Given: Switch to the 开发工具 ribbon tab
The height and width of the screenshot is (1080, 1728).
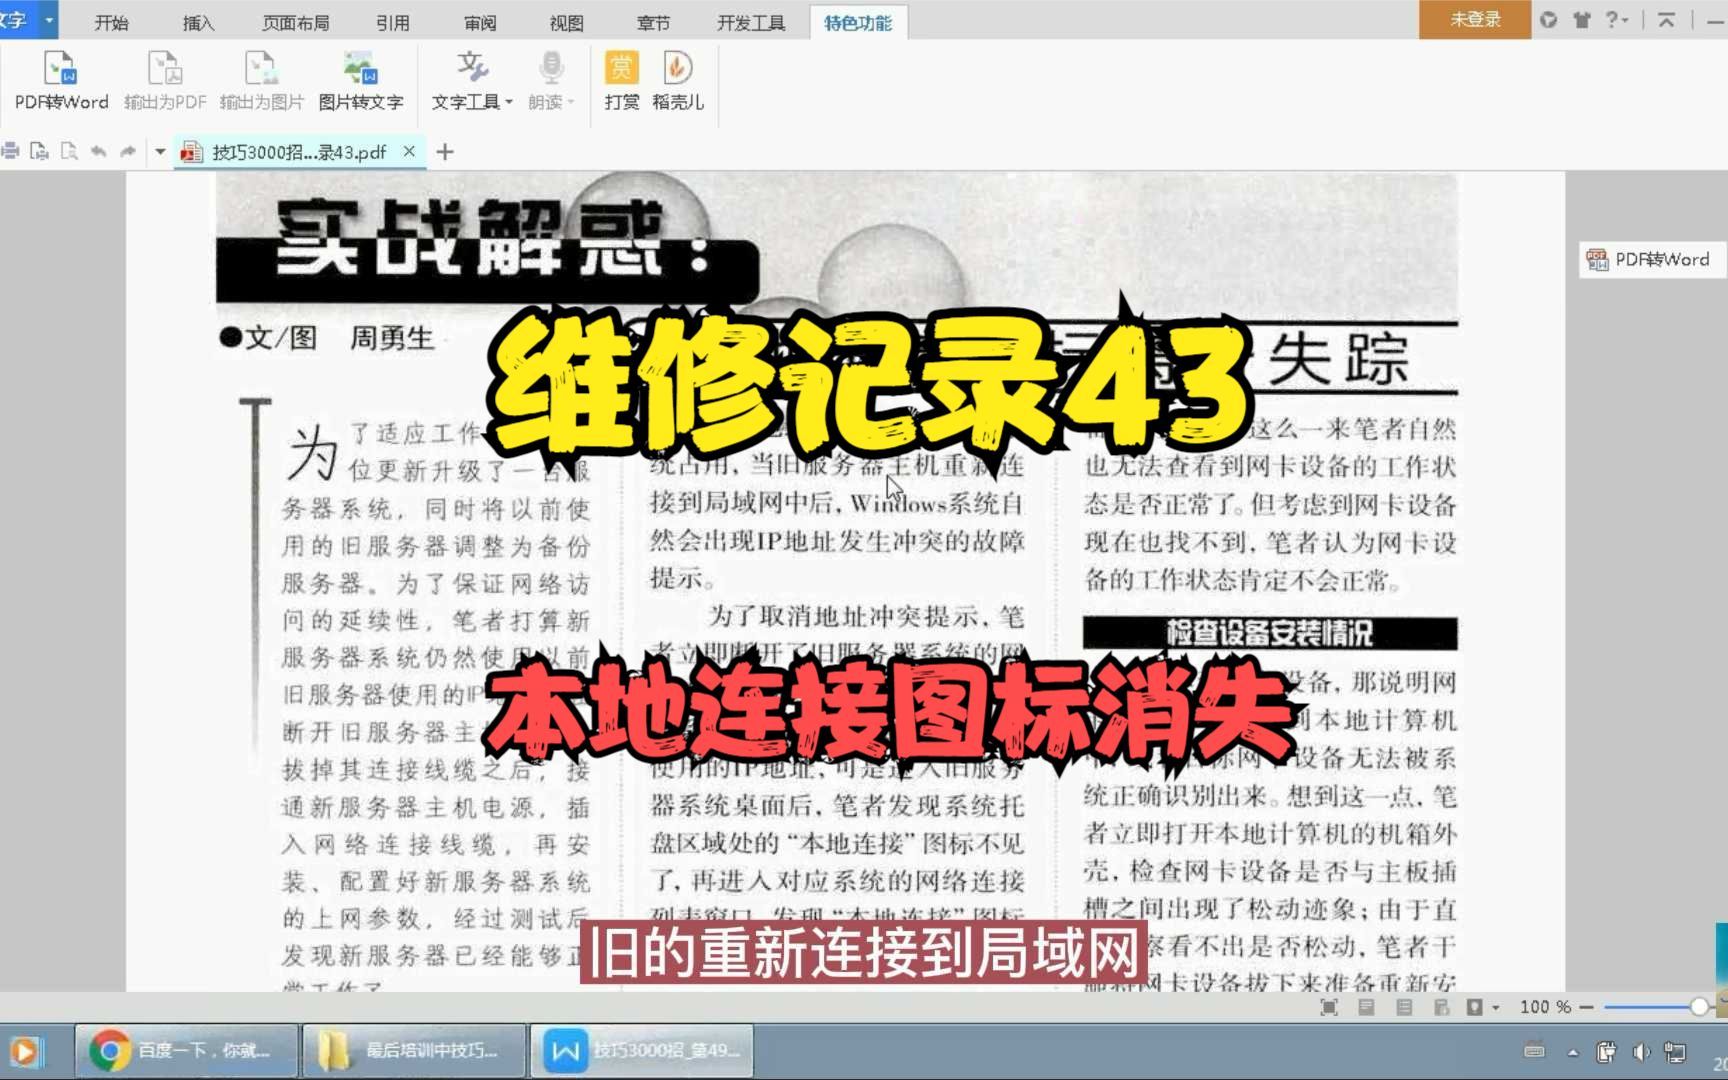Looking at the screenshot, I should point(748,21).
